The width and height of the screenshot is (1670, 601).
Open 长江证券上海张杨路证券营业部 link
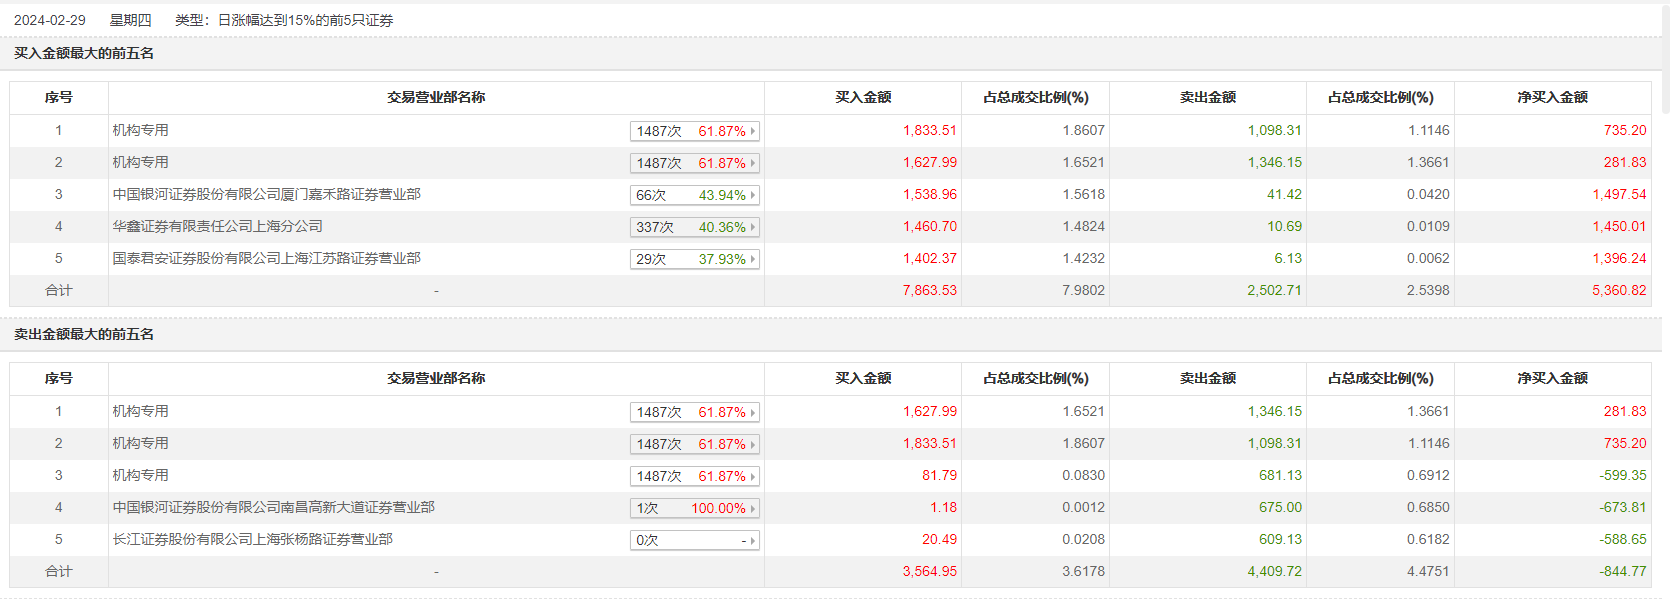coord(252,539)
